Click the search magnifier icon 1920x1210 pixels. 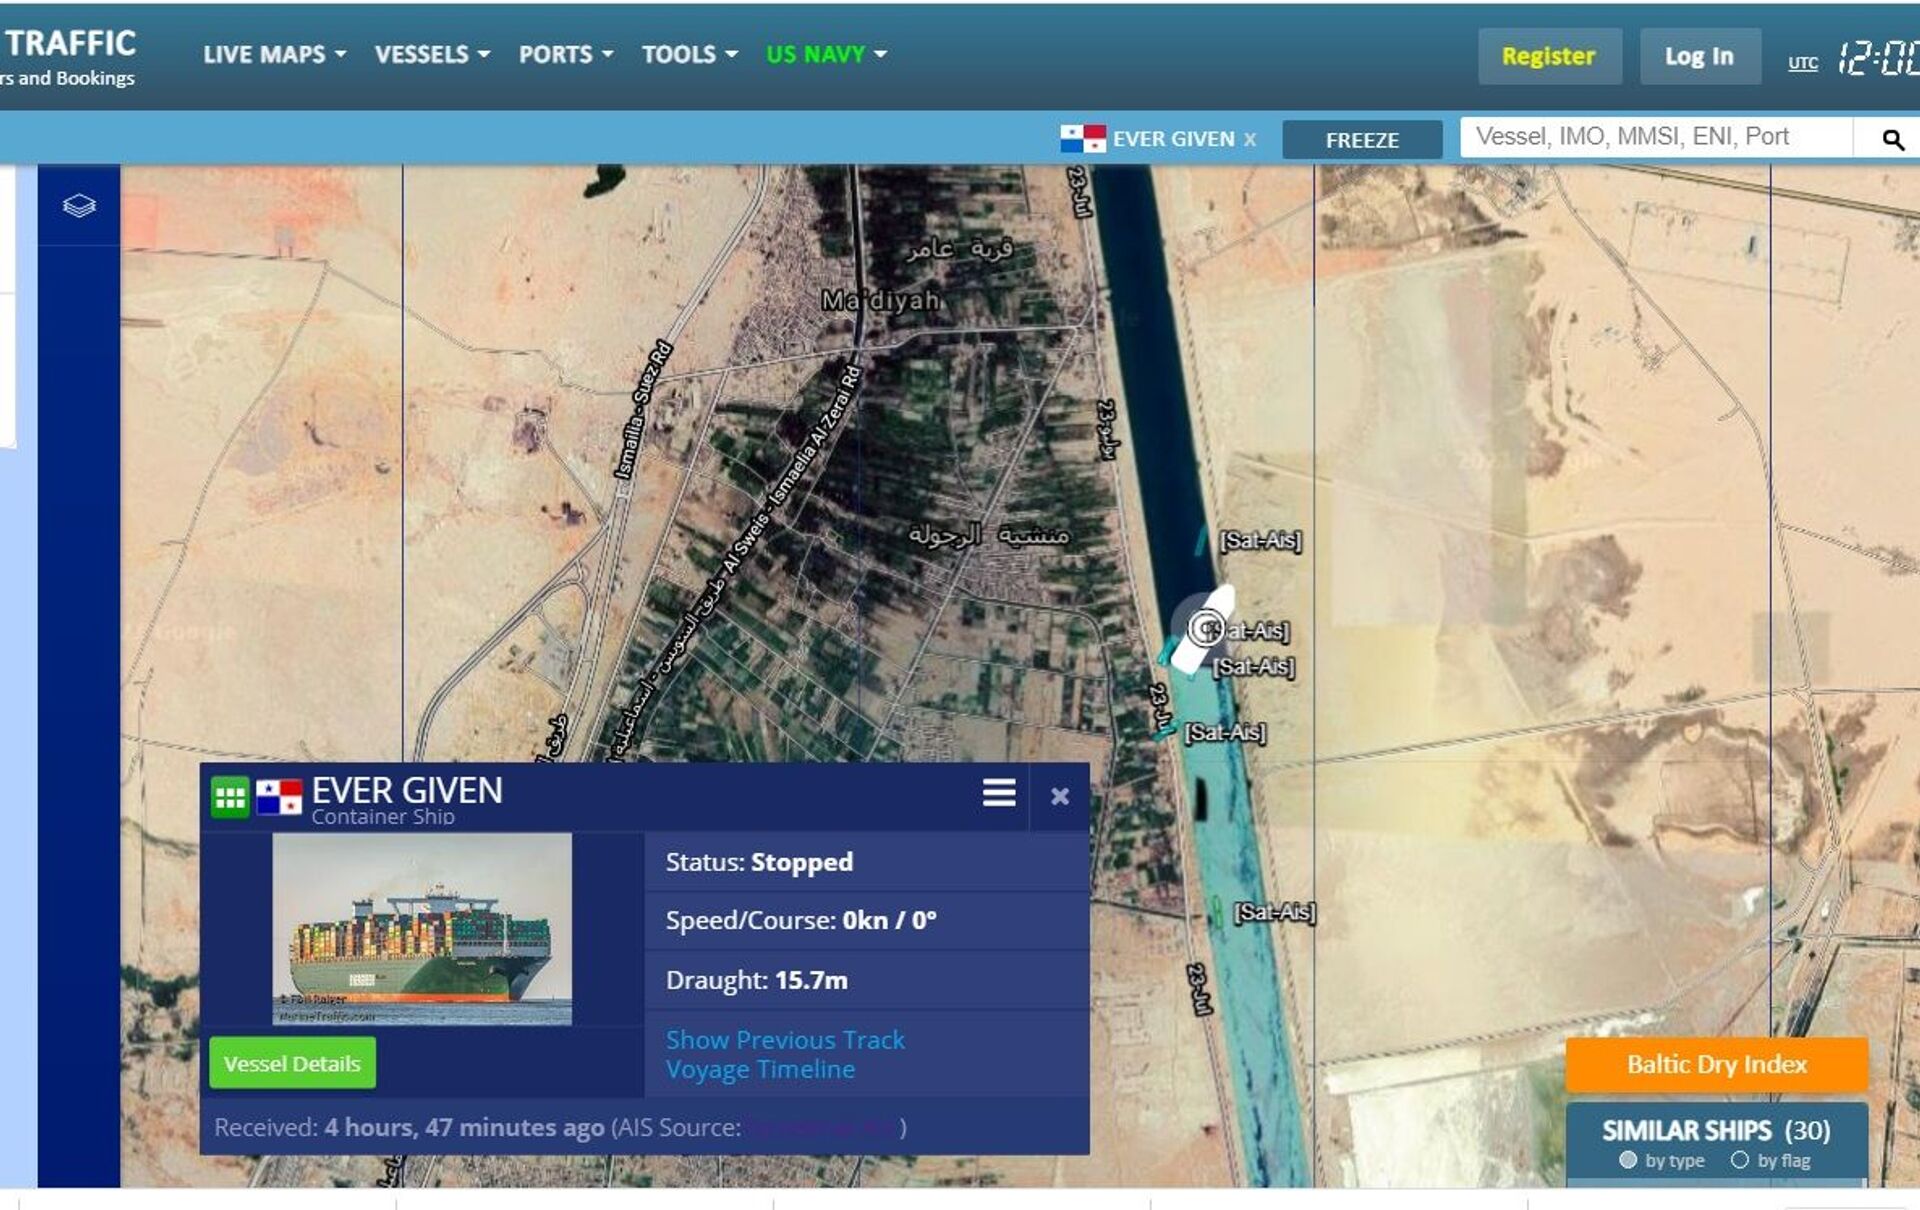[1892, 140]
